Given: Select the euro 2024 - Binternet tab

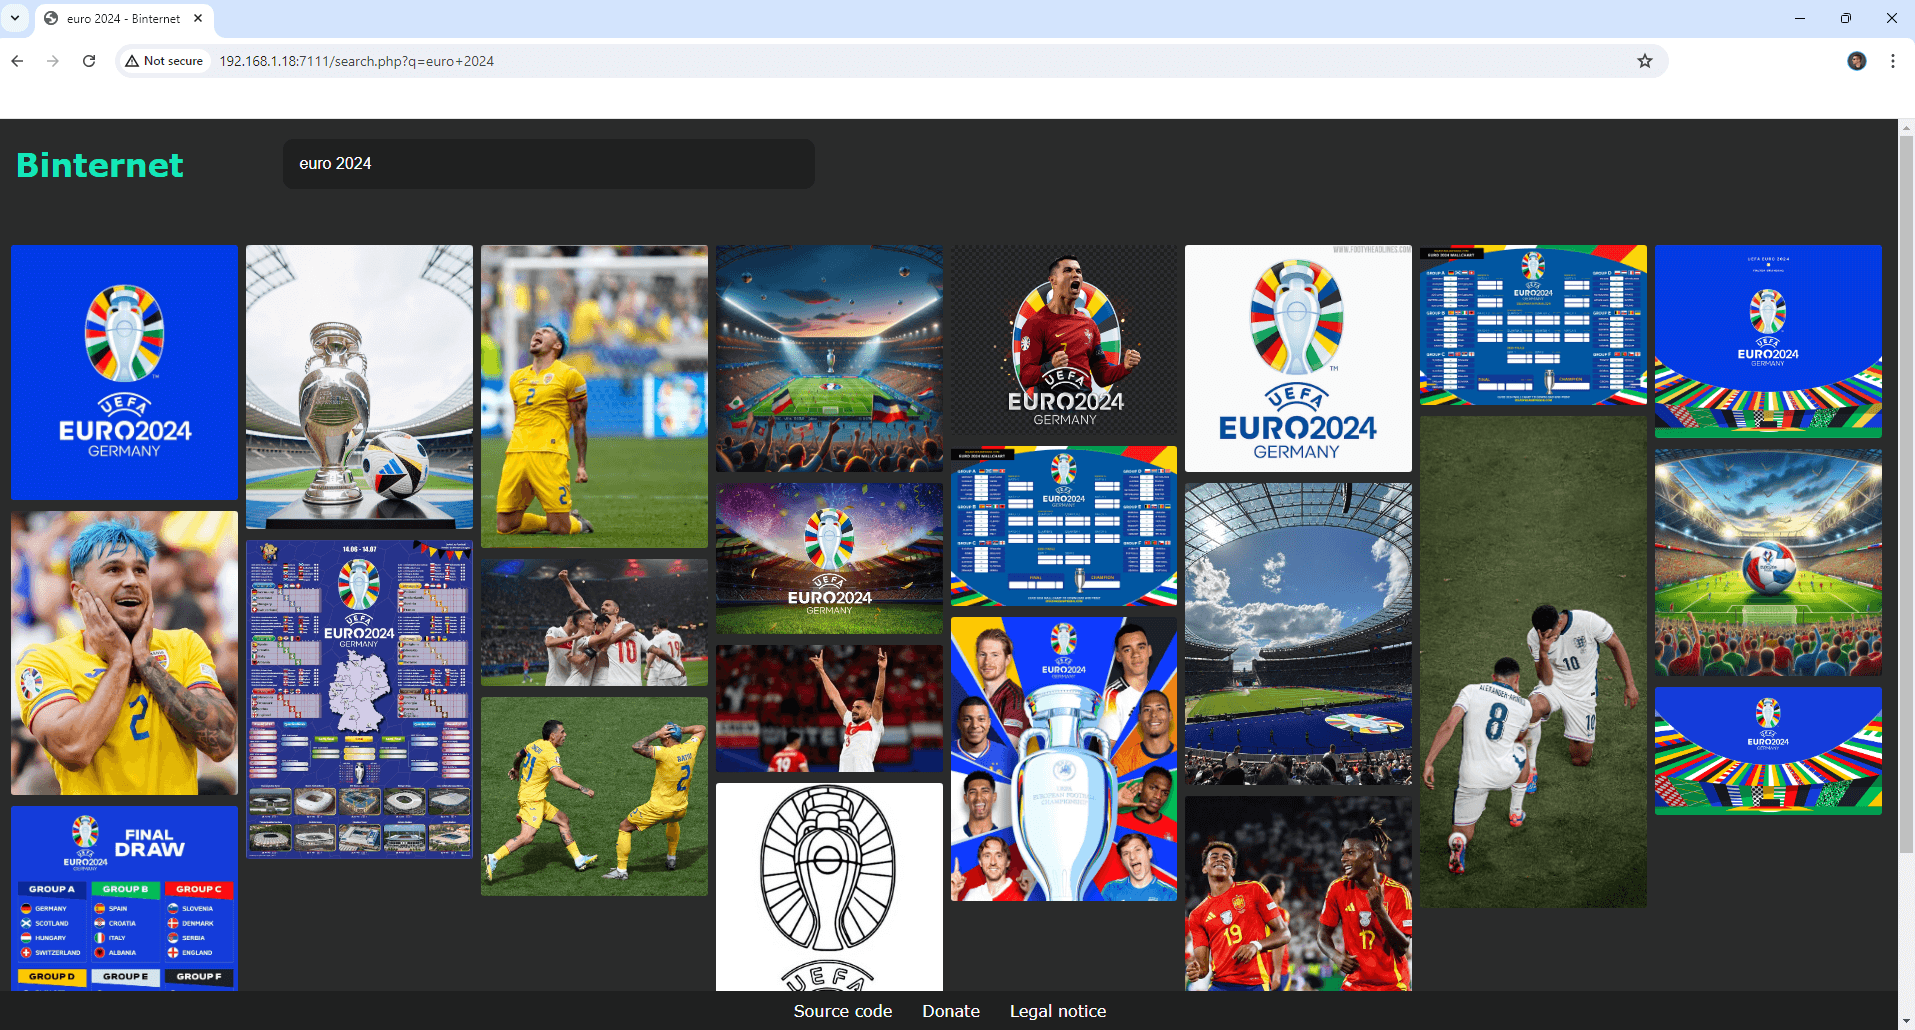Looking at the screenshot, I should (123, 18).
